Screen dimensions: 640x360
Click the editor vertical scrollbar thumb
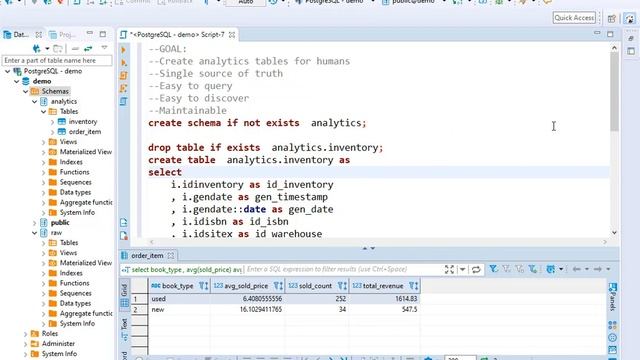point(614,92)
